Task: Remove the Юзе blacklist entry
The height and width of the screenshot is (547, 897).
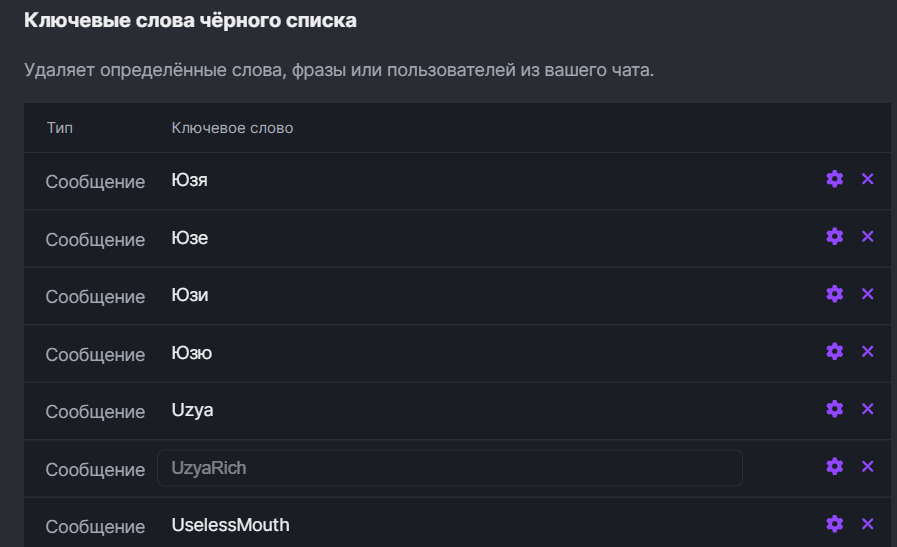Action: (x=868, y=237)
